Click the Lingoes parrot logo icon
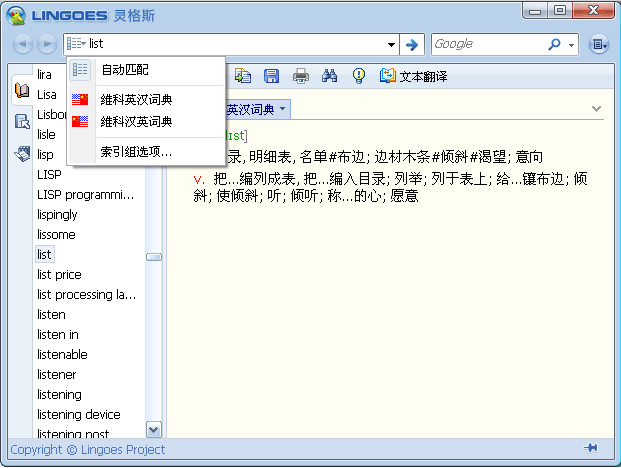 (16, 15)
